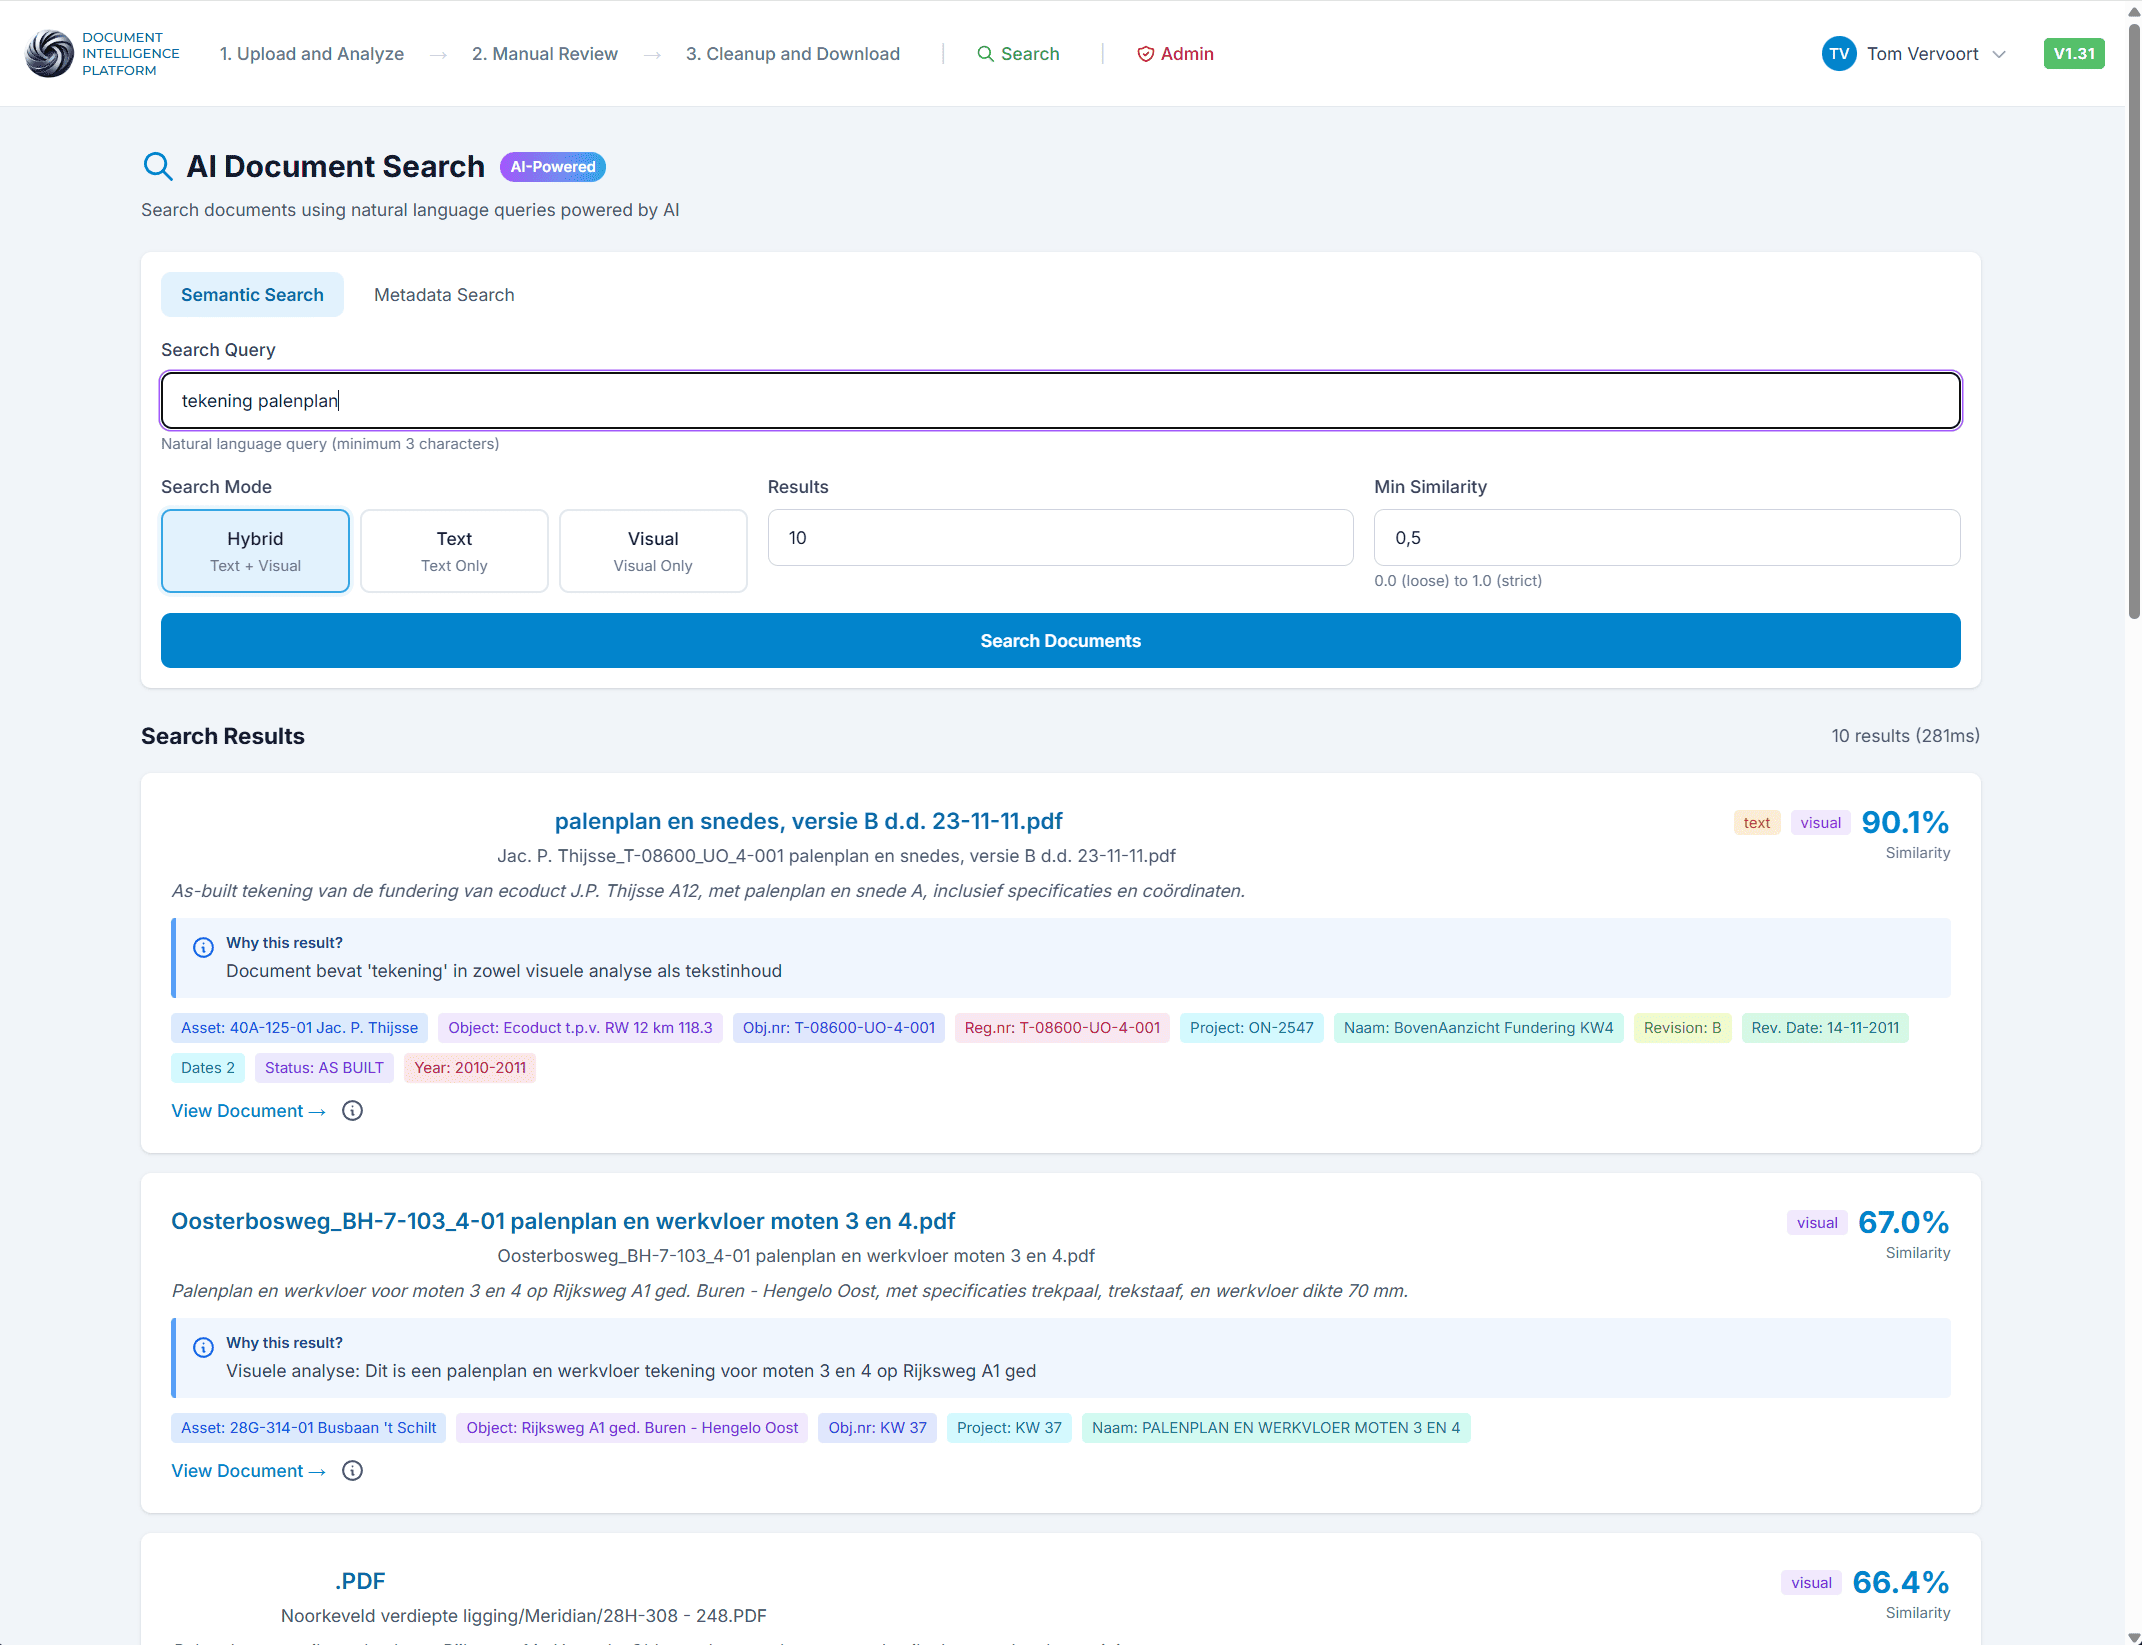This screenshot has width=2142, height=1645.
Task: Click the Search Documents button
Action: point(1060,640)
